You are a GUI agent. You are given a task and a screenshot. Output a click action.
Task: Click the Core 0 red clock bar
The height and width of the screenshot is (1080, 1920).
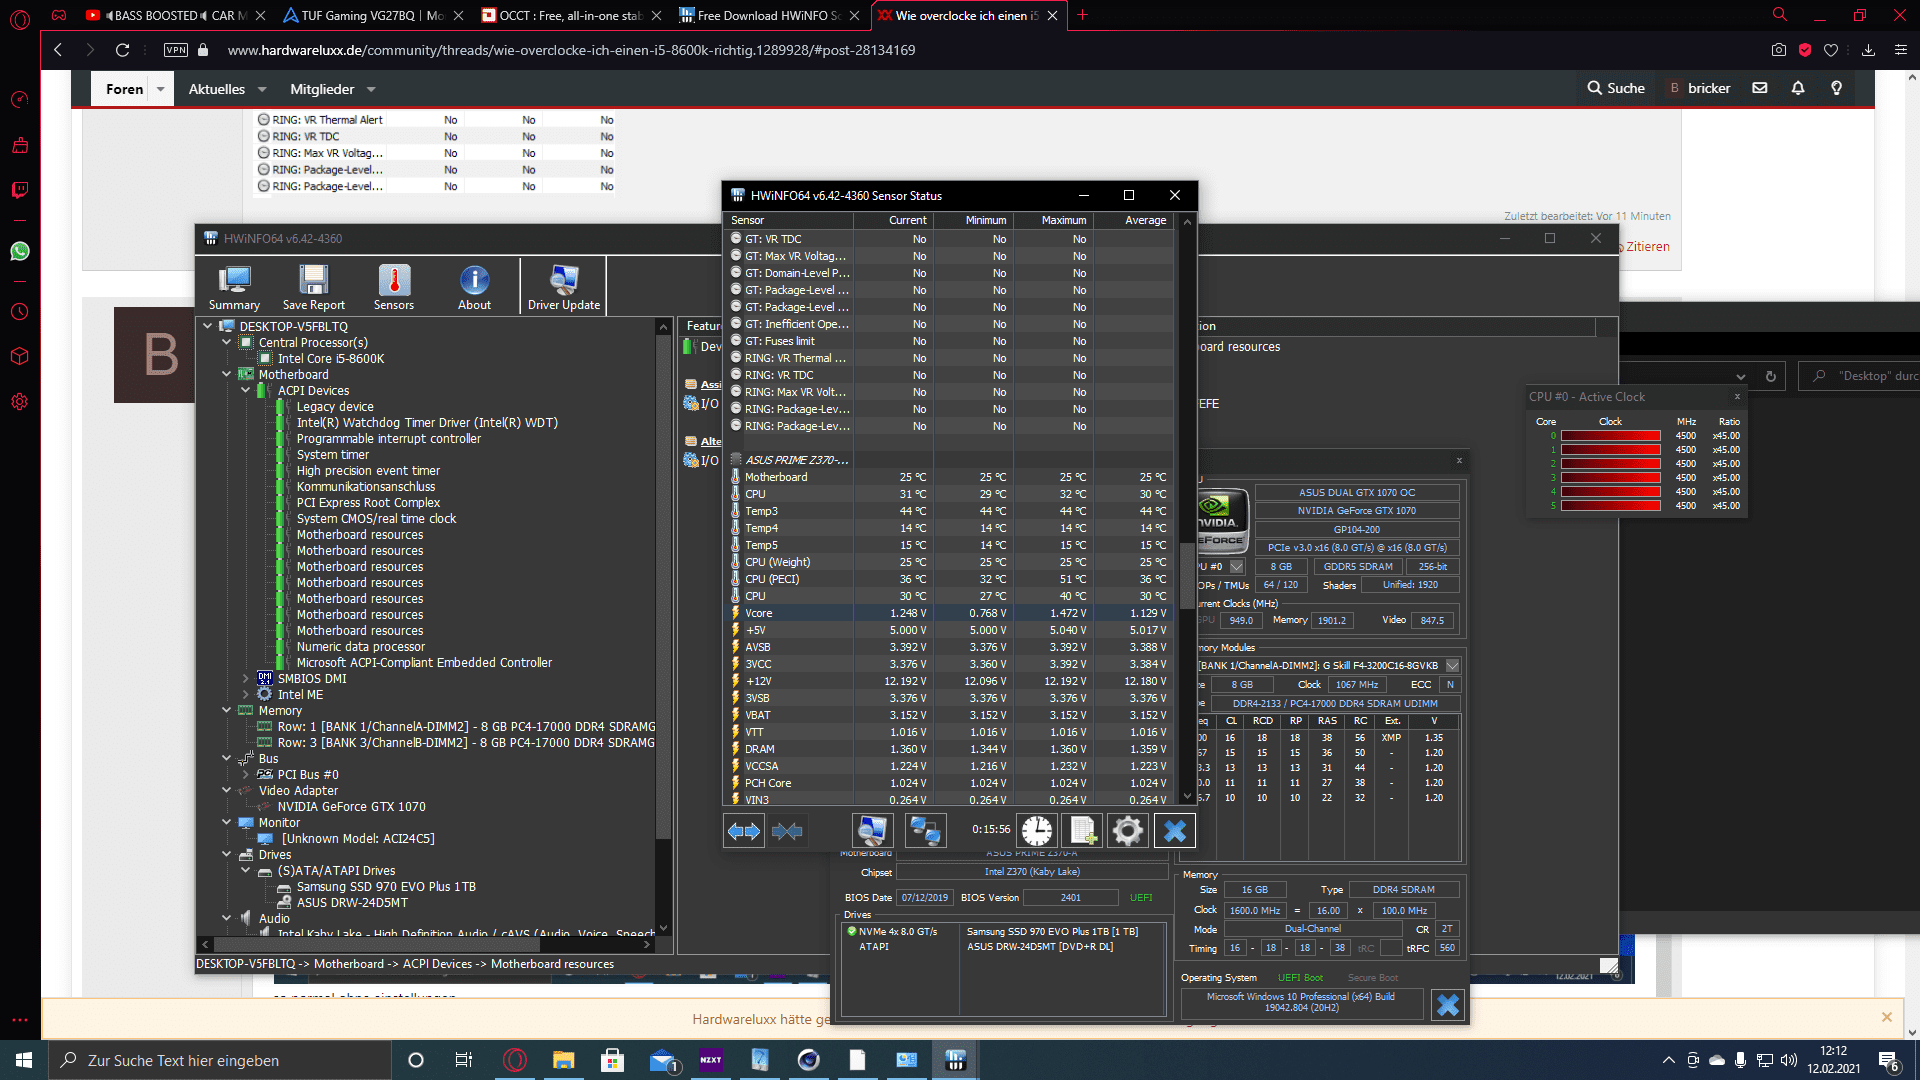tap(1611, 436)
